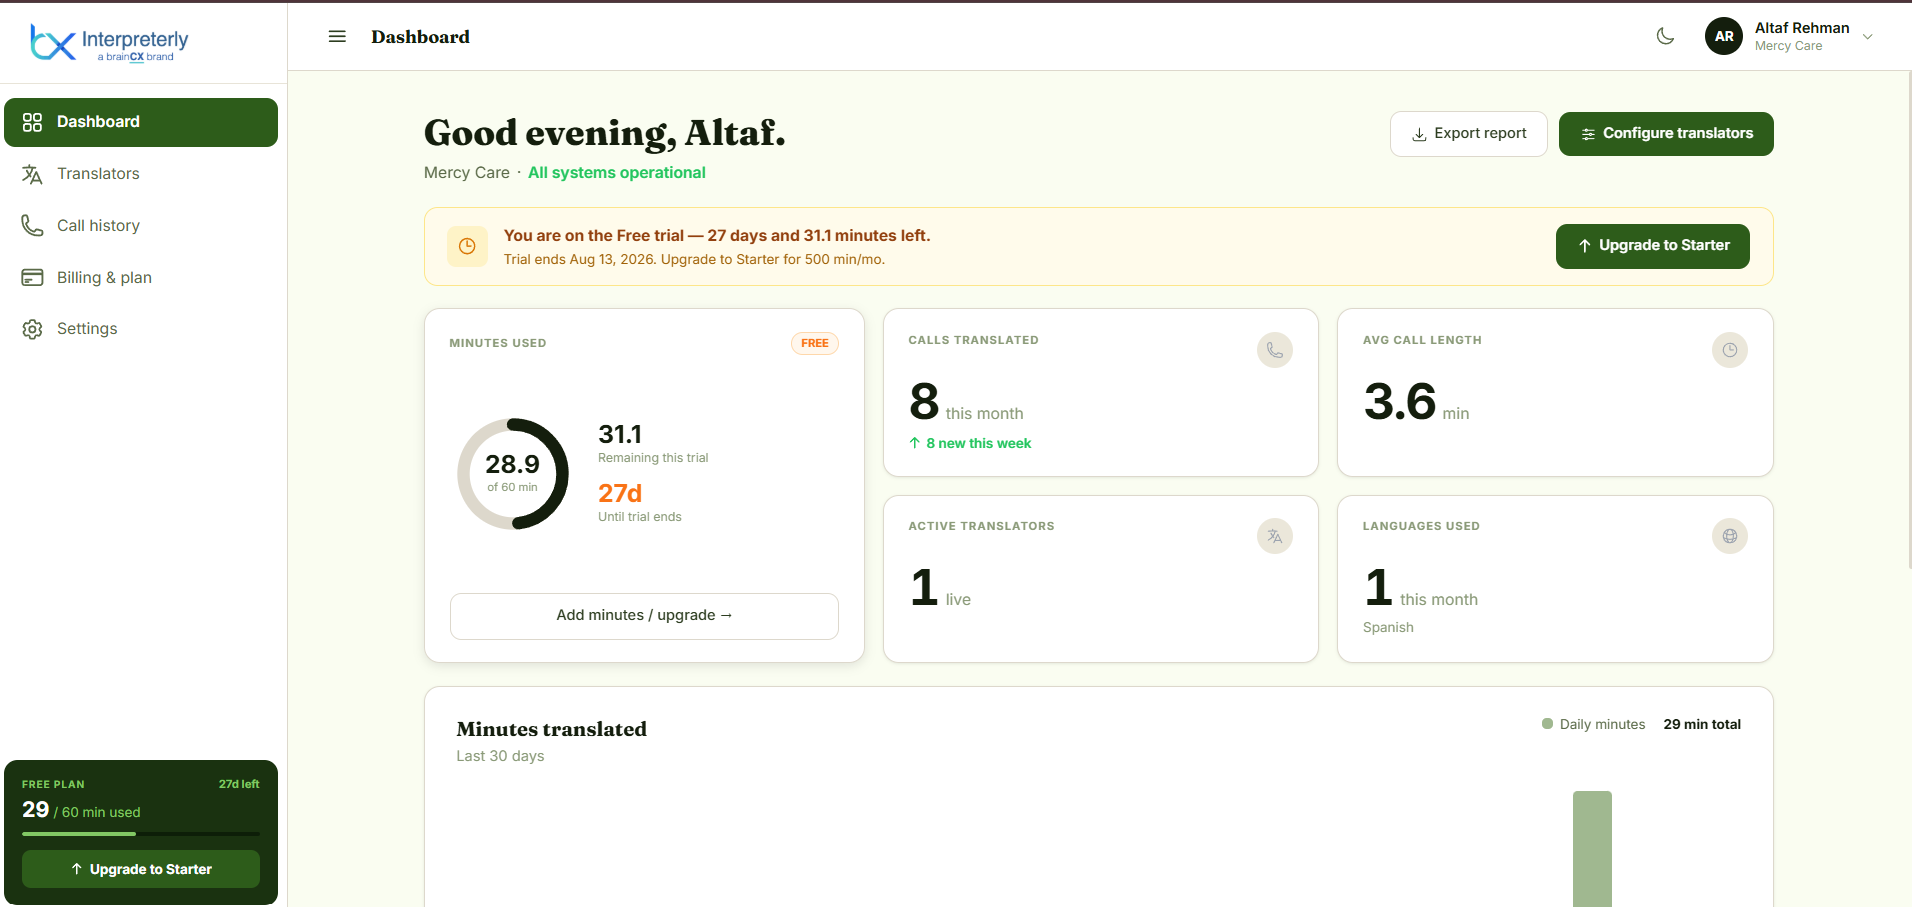Screen dimensions: 1912x907
Task: Click the globe icon on Languages Used card
Action: (x=1730, y=536)
